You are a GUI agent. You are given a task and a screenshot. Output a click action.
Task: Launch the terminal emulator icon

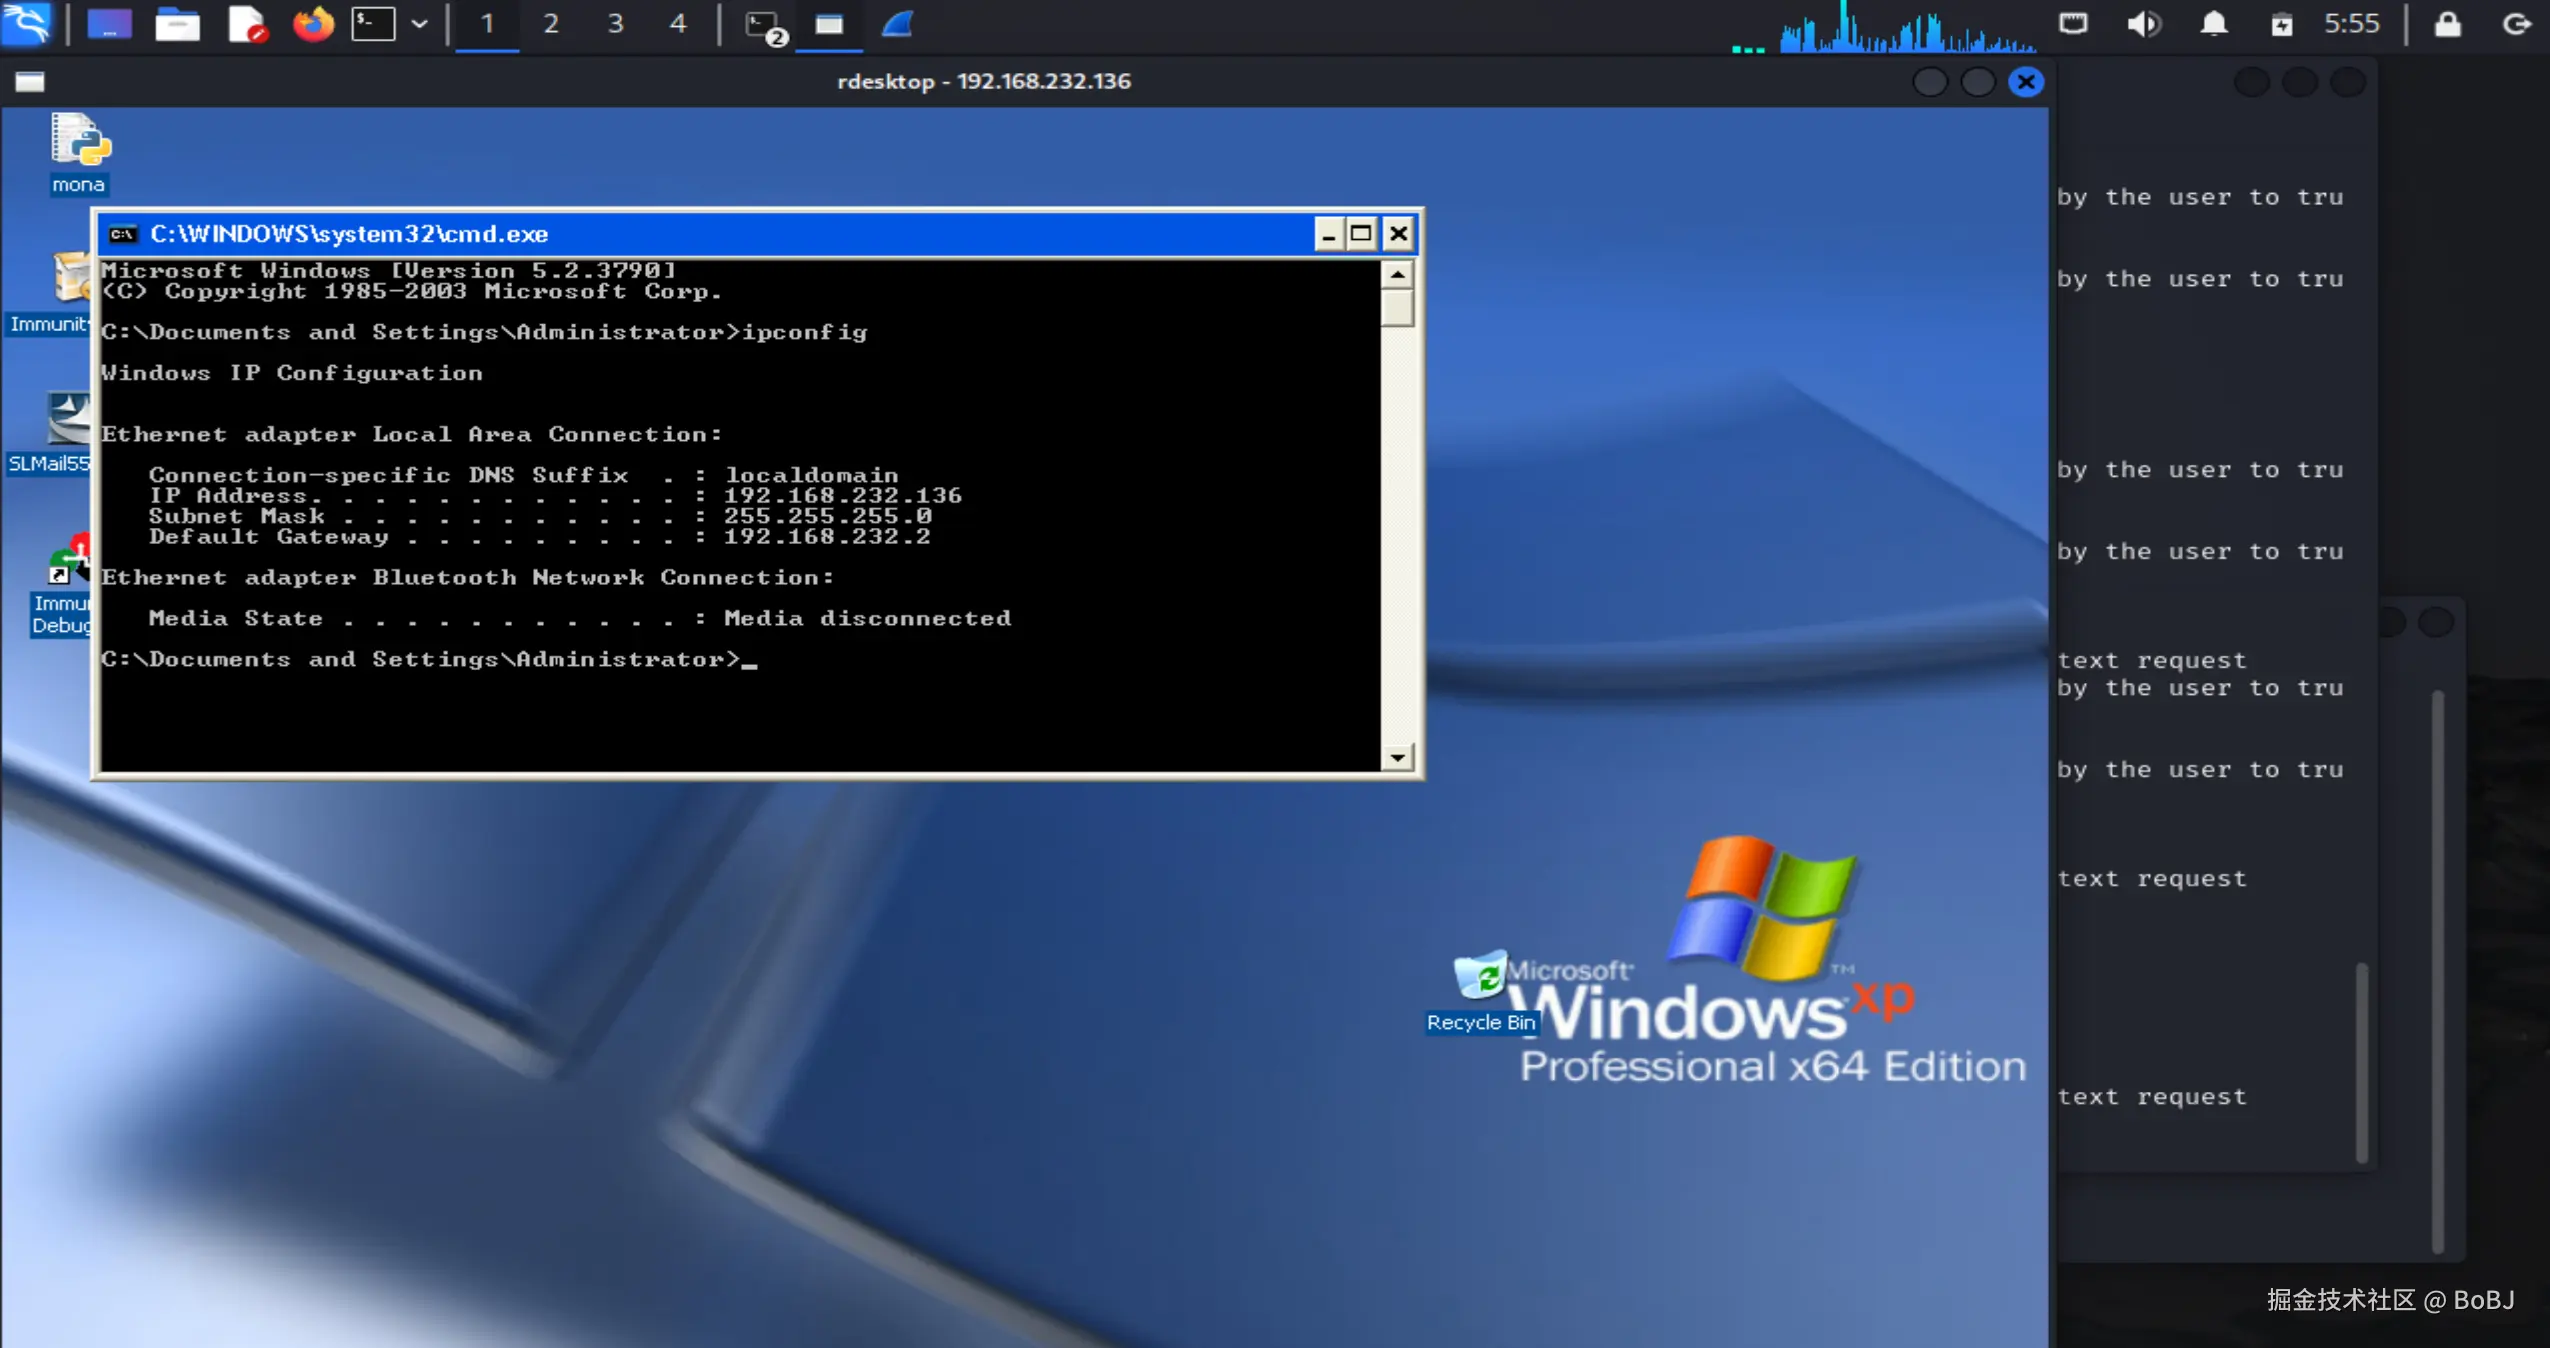coord(373,24)
